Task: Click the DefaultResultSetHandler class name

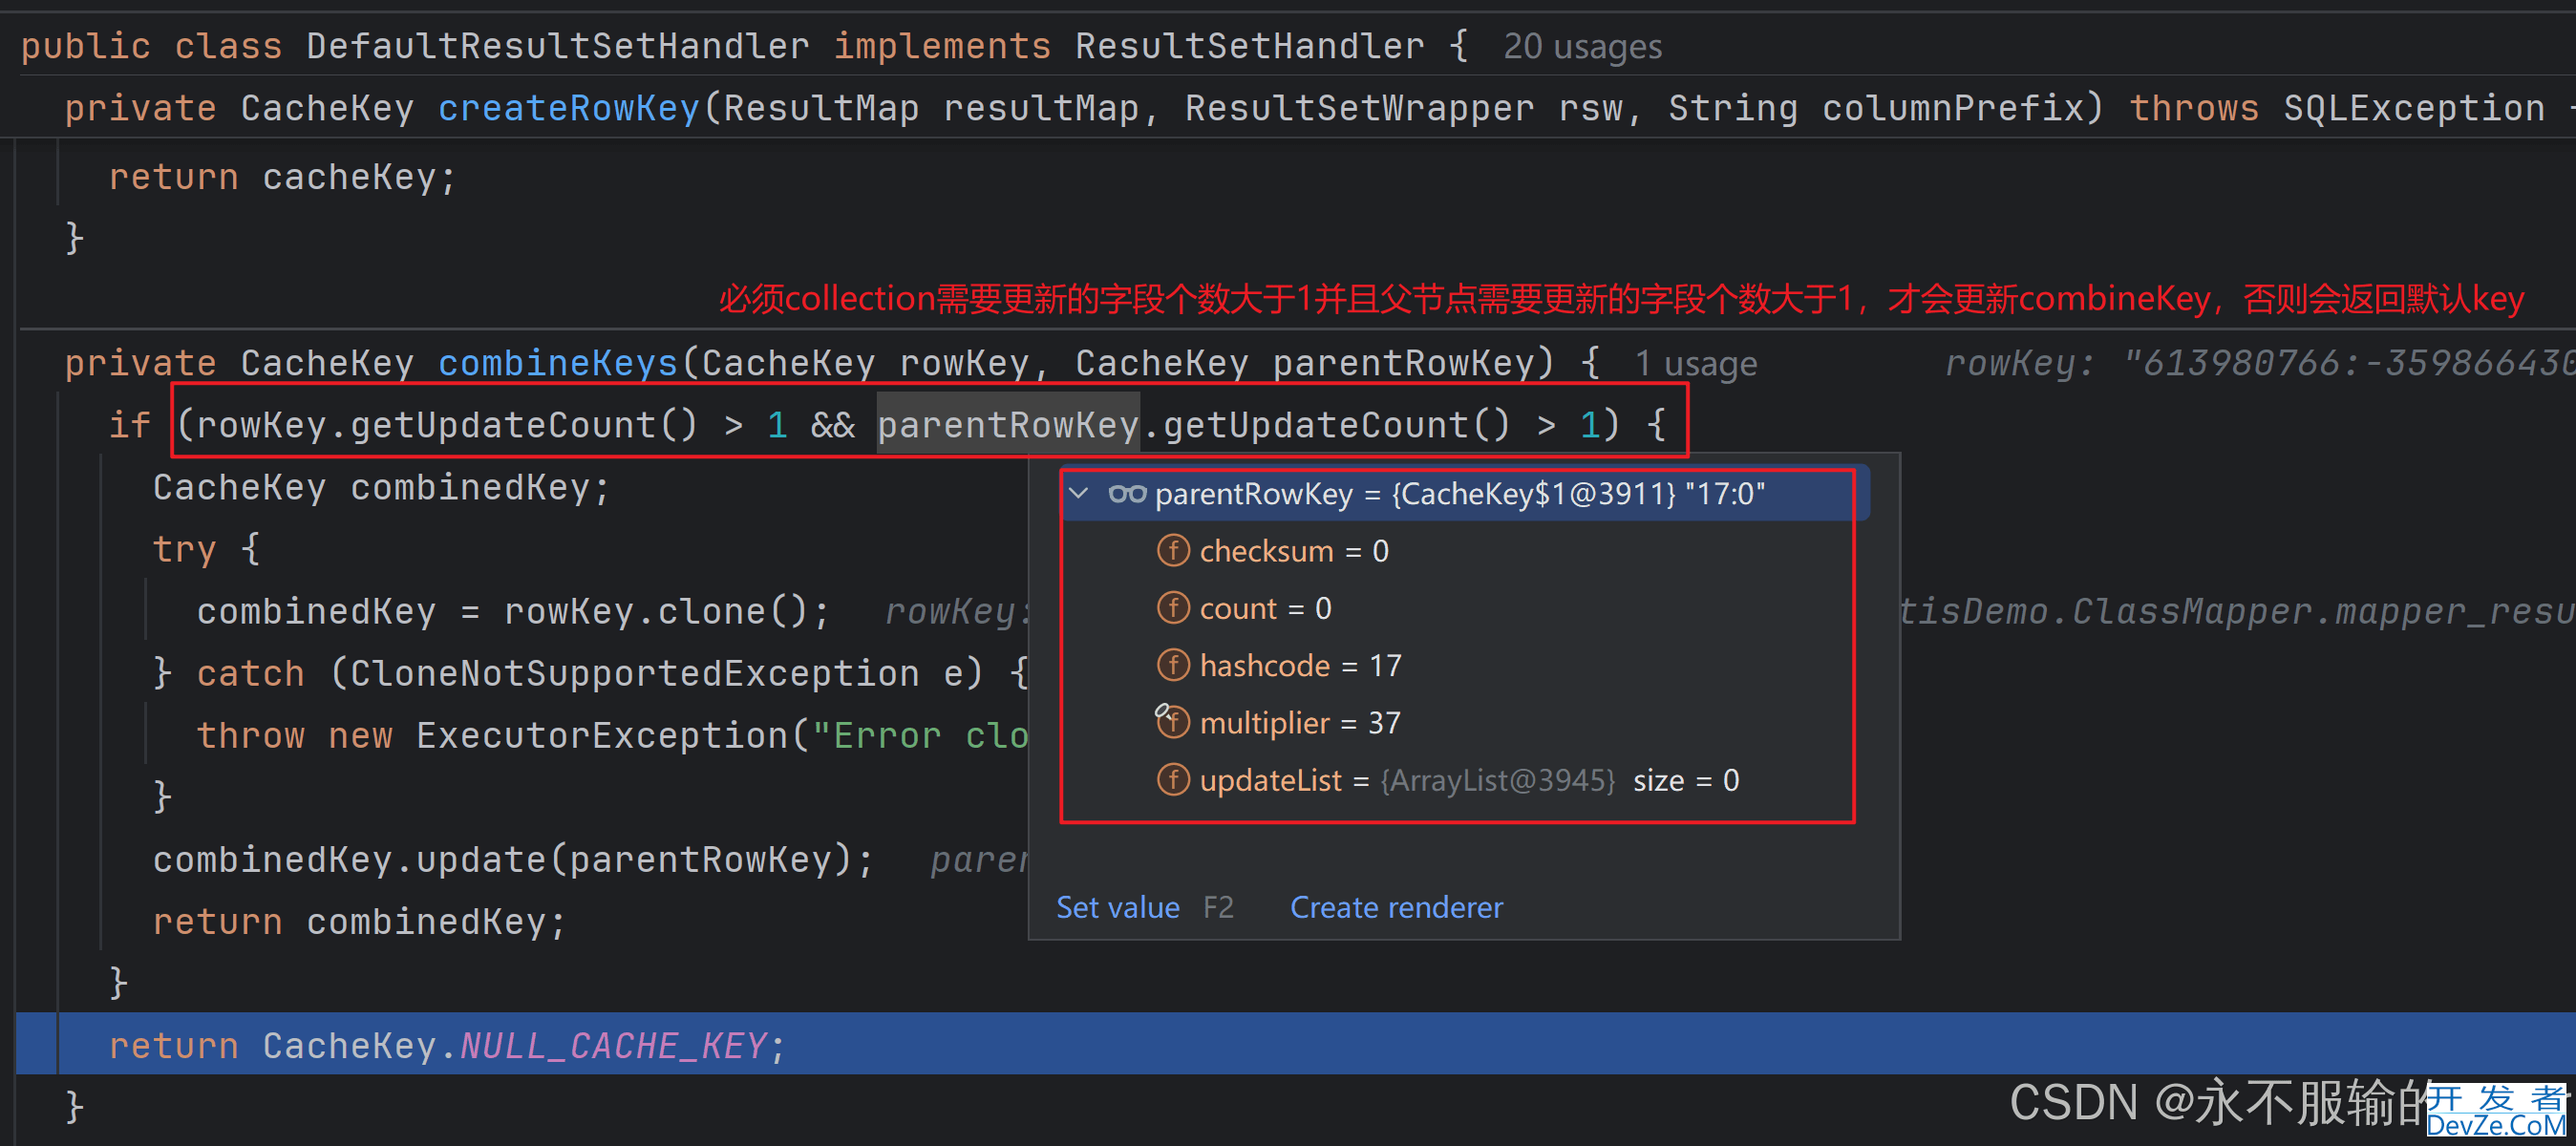Action: pyautogui.click(x=557, y=46)
